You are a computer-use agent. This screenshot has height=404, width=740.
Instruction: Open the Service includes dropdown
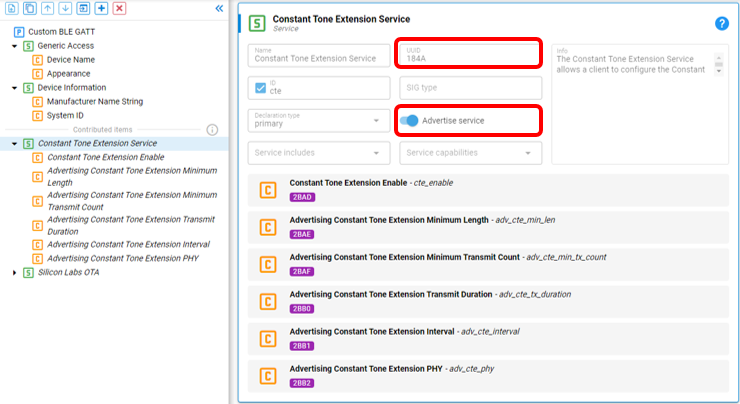[x=319, y=153]
